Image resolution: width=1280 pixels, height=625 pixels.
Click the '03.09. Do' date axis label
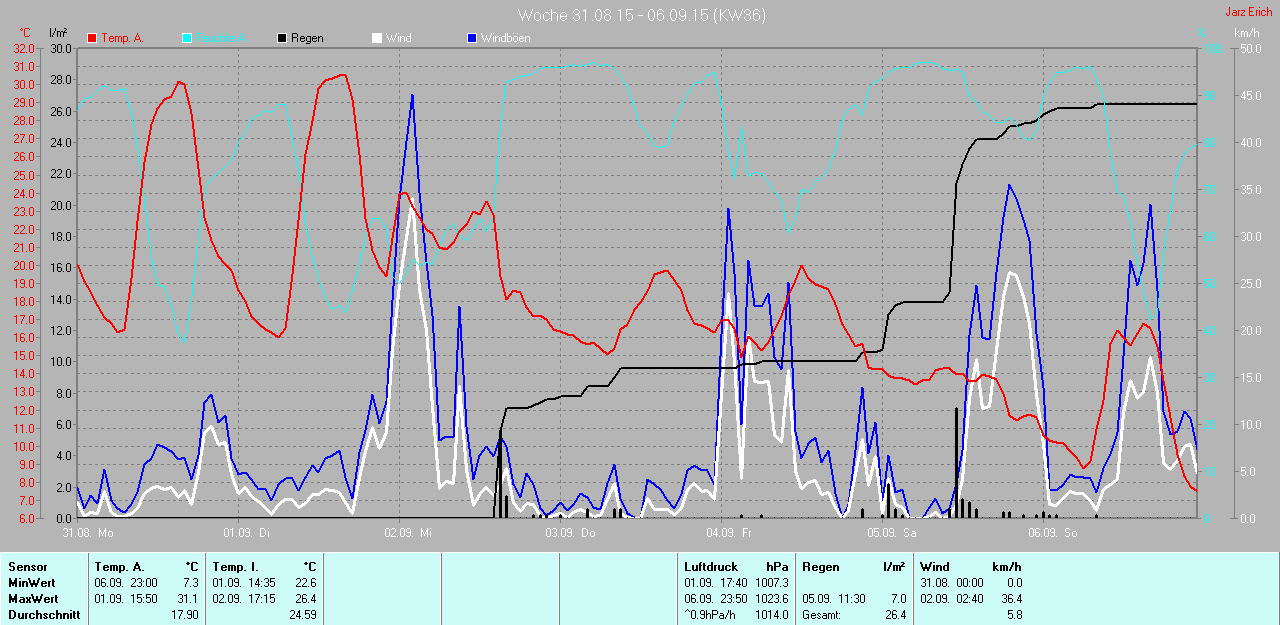pyautogui.click(x=569, y=533)
